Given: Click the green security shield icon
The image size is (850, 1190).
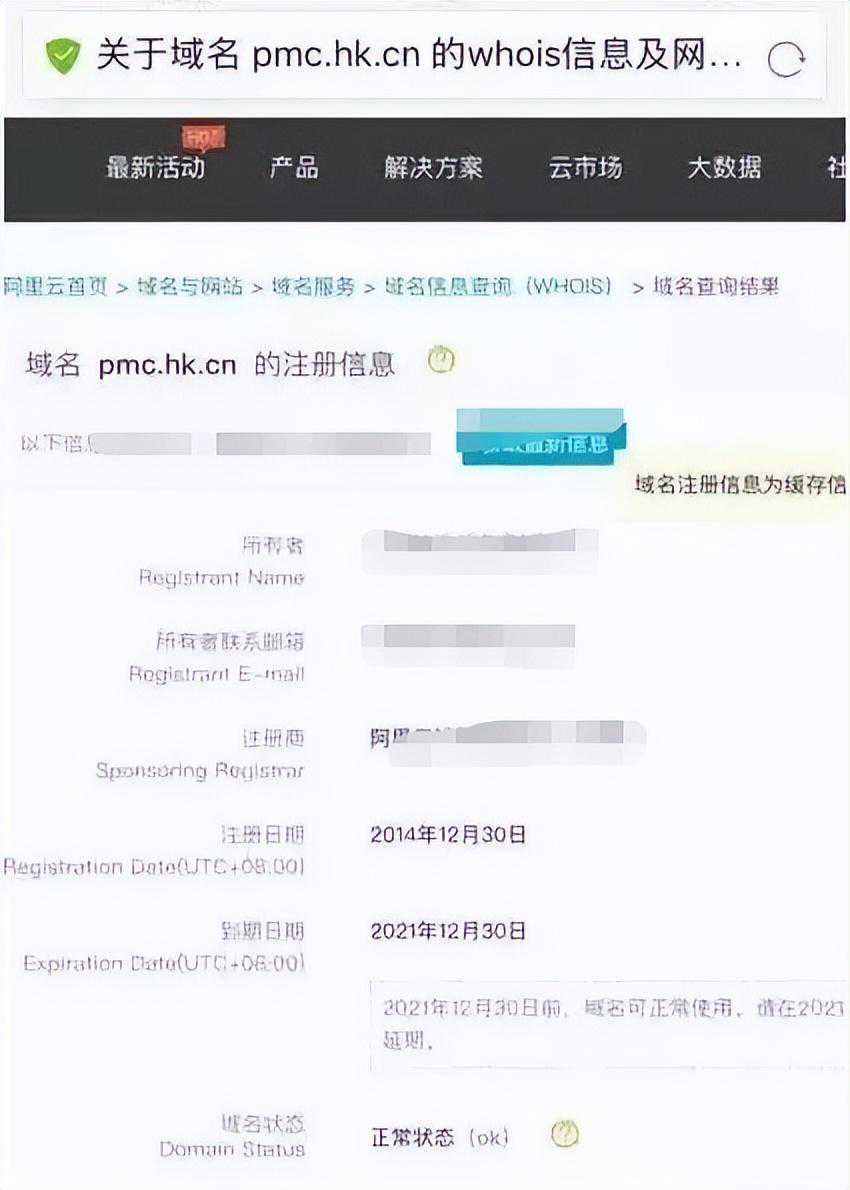Looking at the screenshot, I should [x=62, y=57].
